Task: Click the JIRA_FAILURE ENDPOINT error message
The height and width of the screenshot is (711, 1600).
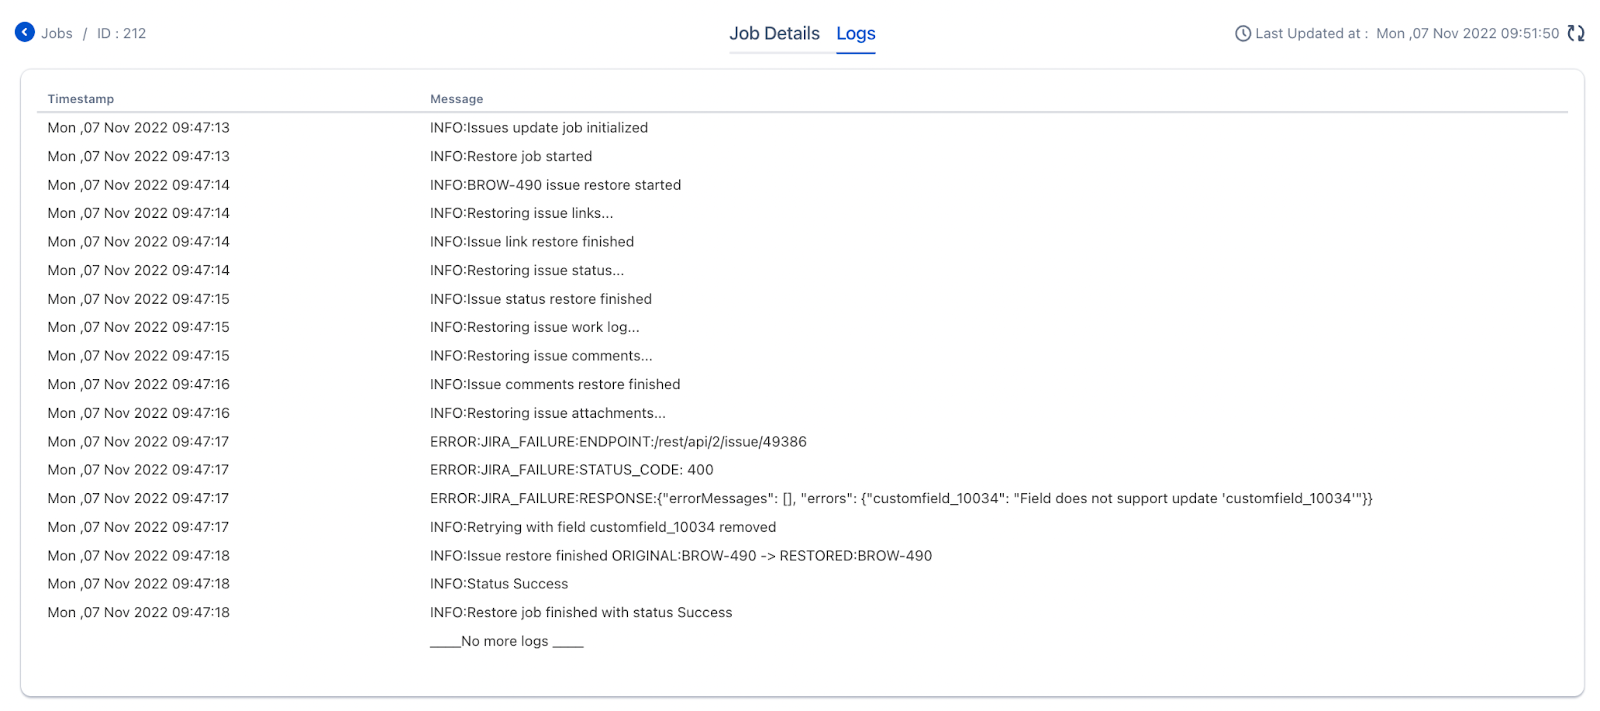Action: [618, 442]
